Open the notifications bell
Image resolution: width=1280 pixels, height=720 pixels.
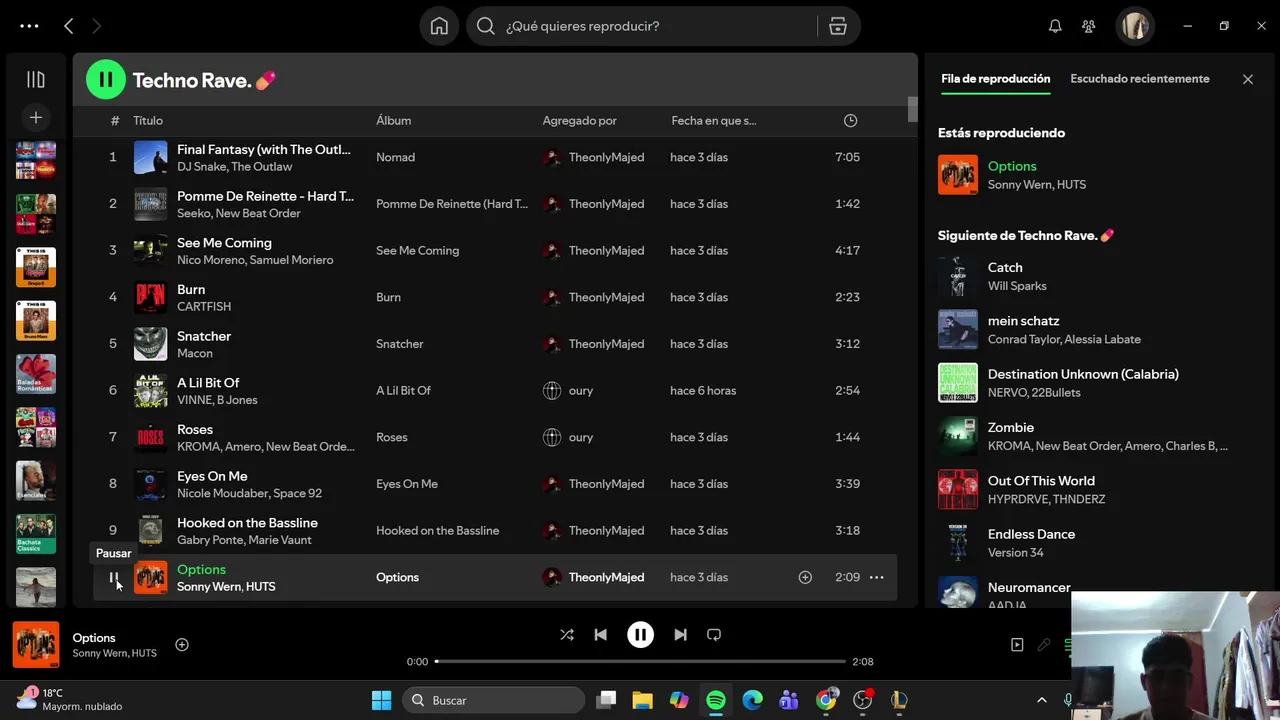point(1055,26)
